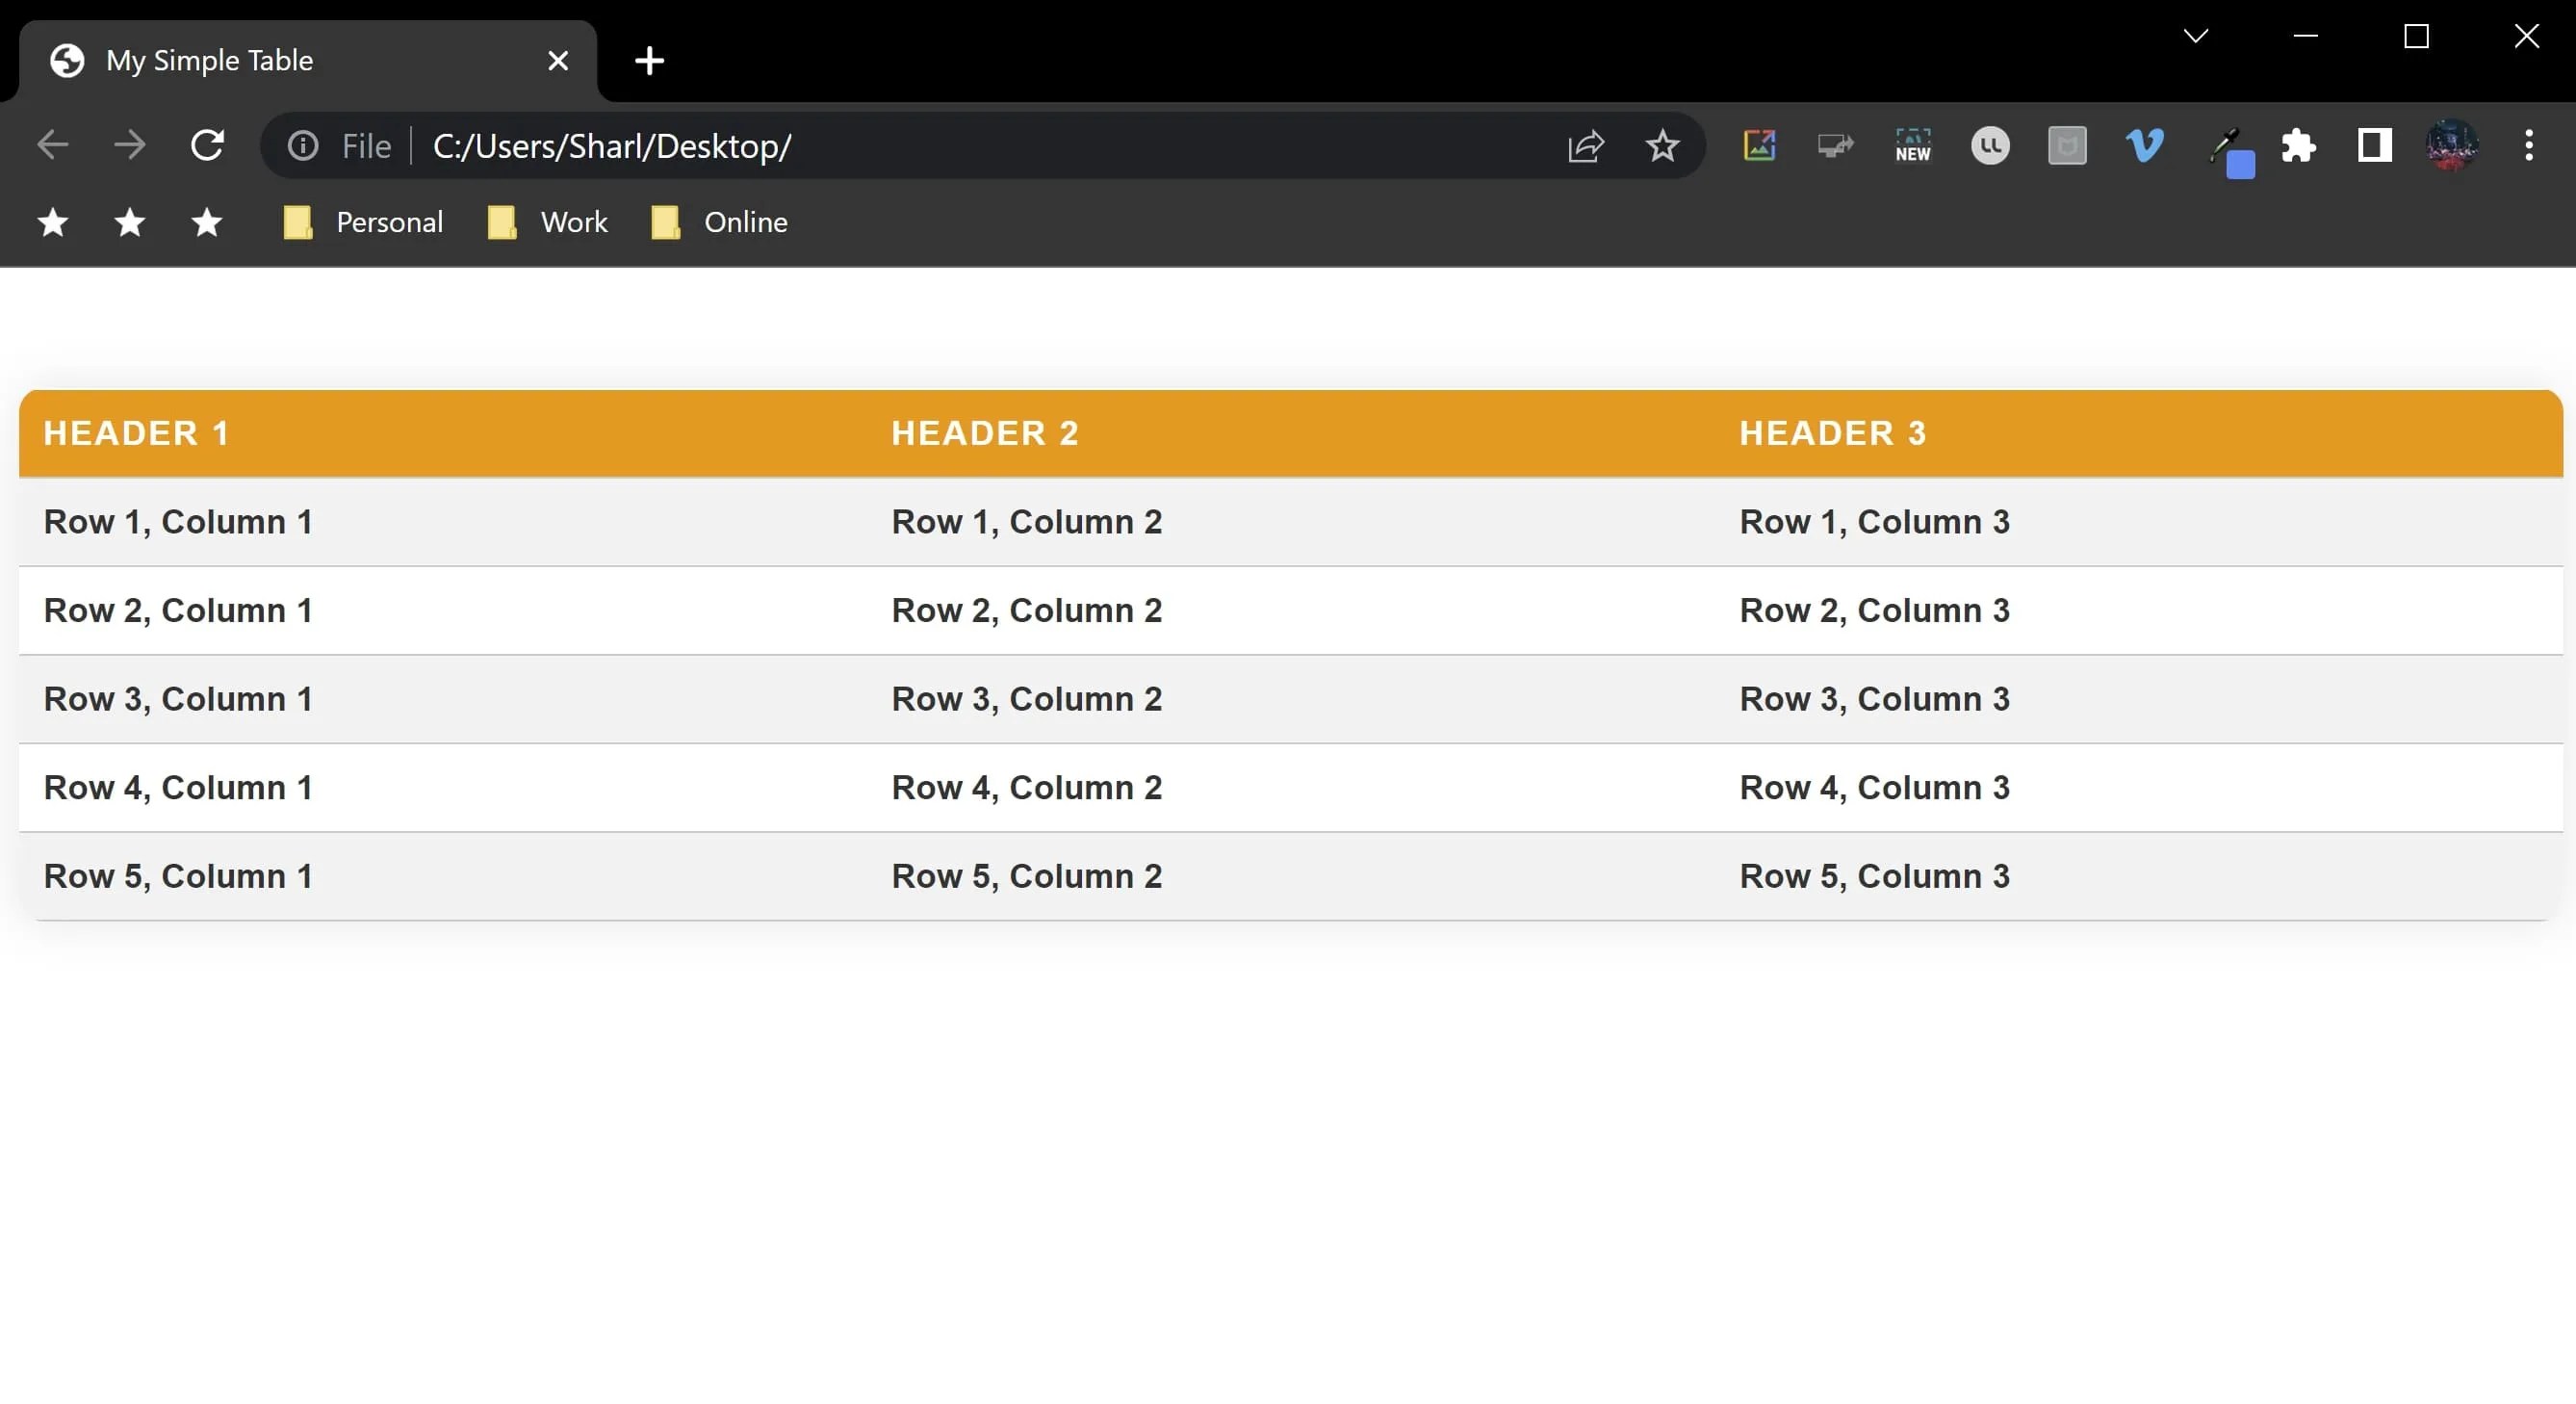Open the Personal bookmarks folder

tap(364, 222)
